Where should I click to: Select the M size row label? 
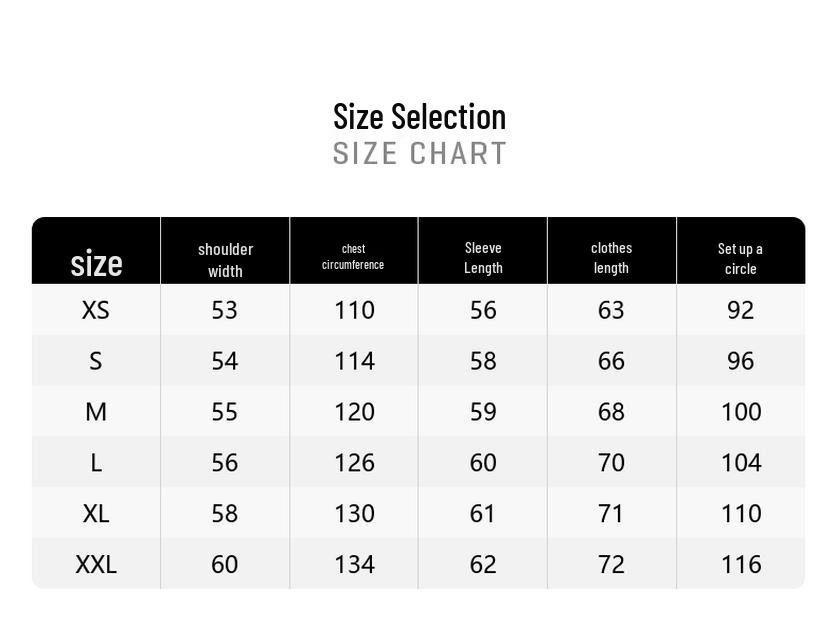pyautogui.click(x=96, y=412)
